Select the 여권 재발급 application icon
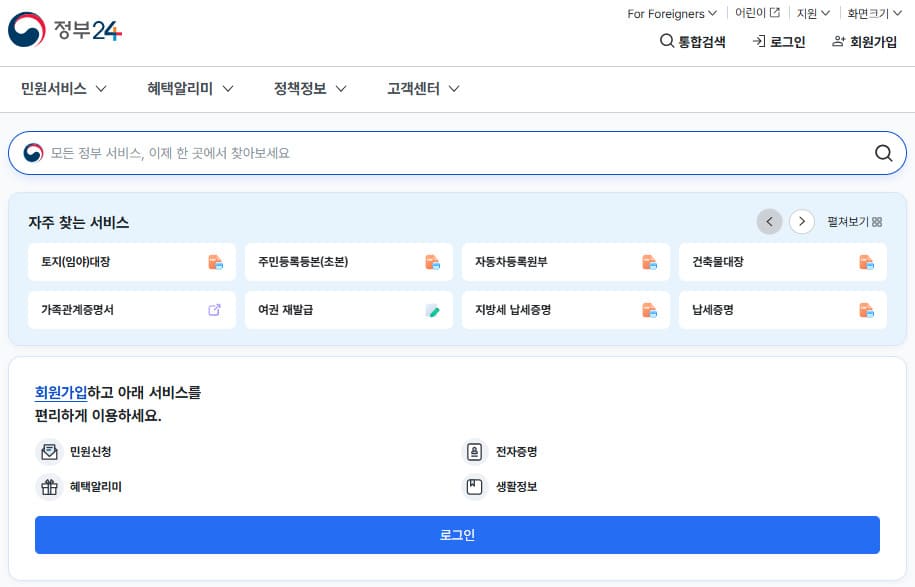Image resolution: width=915 pixels, height=587 pixels. 433,311
